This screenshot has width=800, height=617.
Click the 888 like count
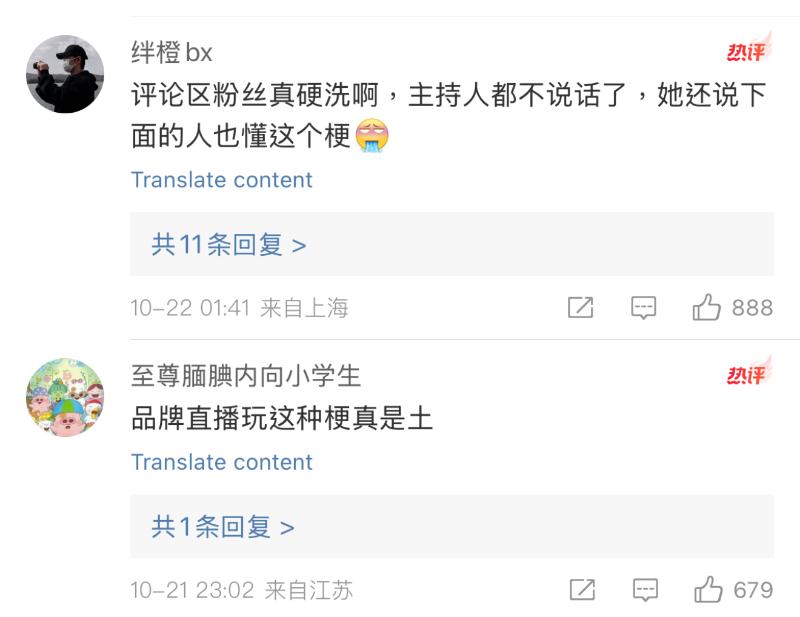[752, 308]
